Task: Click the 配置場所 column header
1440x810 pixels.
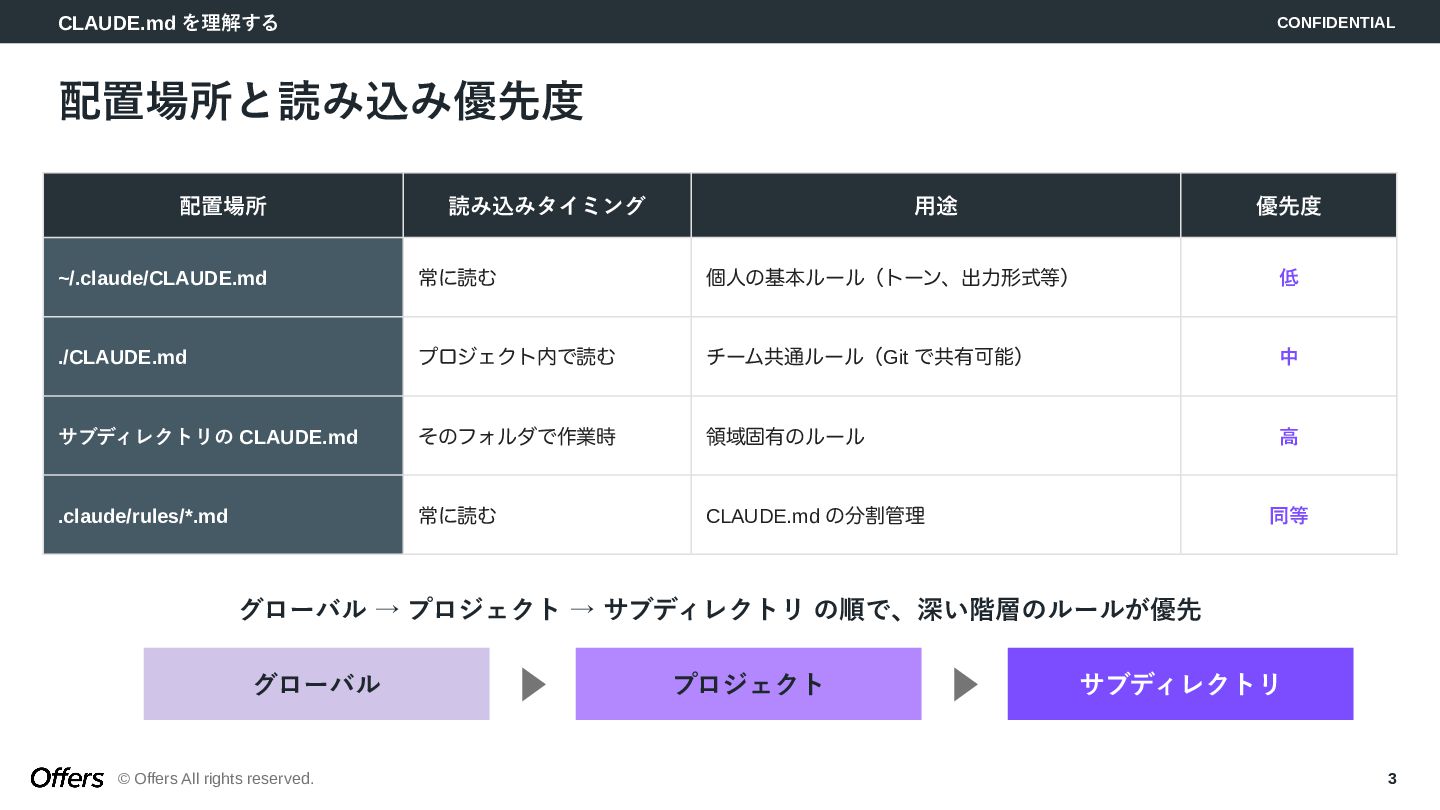Action: pyautogui.click(x=223, y=206)
